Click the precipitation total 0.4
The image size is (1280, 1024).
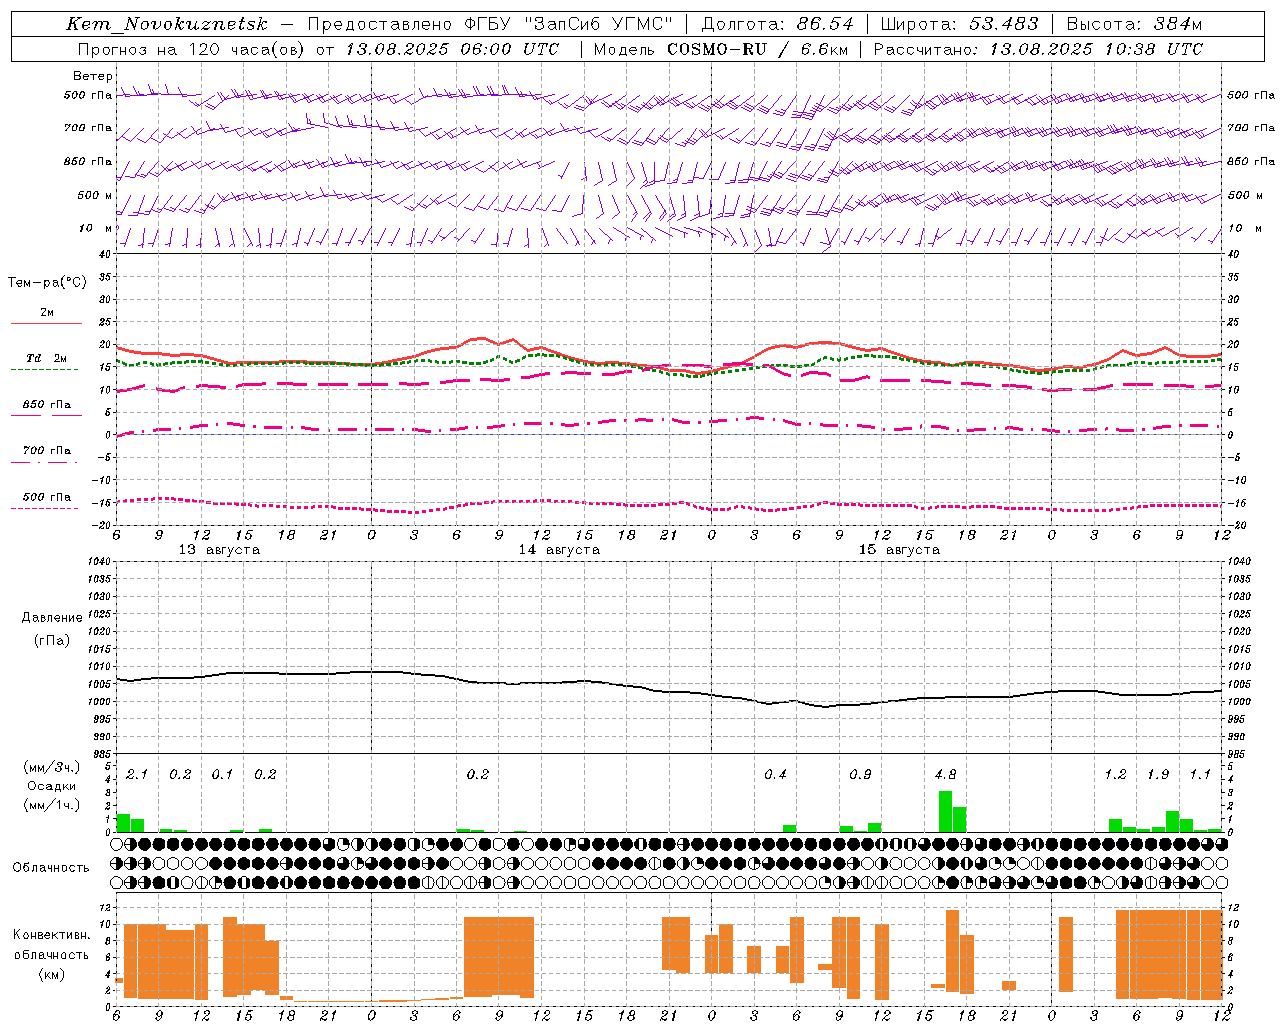(775, 775)
